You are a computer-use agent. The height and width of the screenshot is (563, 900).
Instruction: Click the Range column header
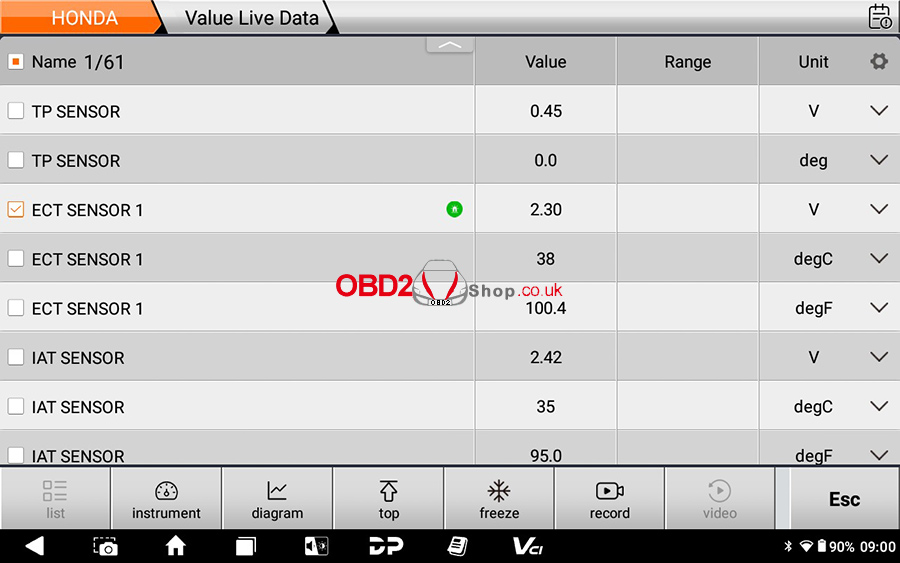(688, 61)
